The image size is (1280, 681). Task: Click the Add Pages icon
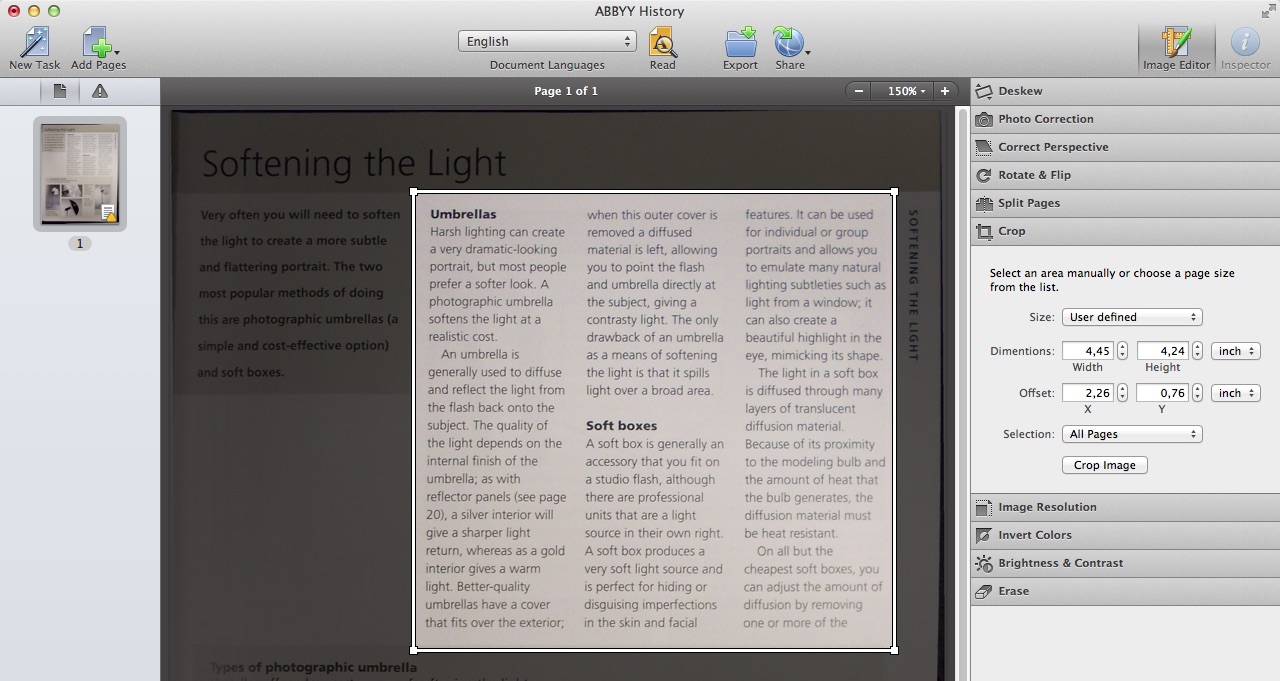[x=97, y=42]
